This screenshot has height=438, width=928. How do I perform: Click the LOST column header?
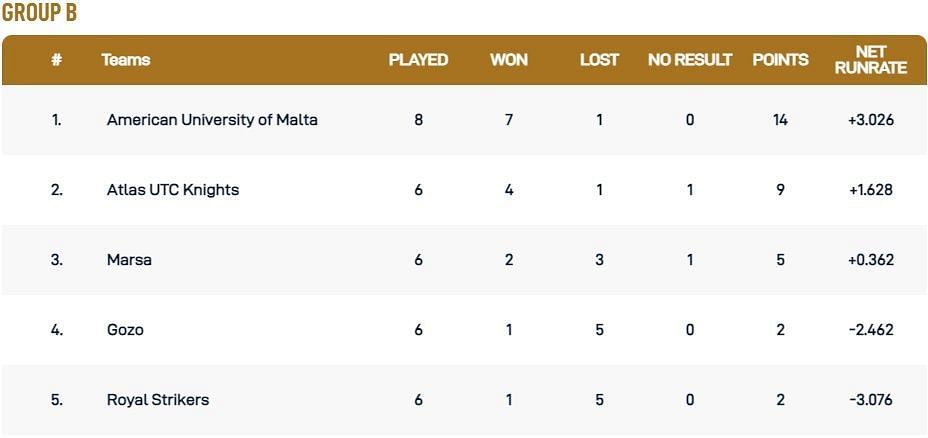point(599,60)
